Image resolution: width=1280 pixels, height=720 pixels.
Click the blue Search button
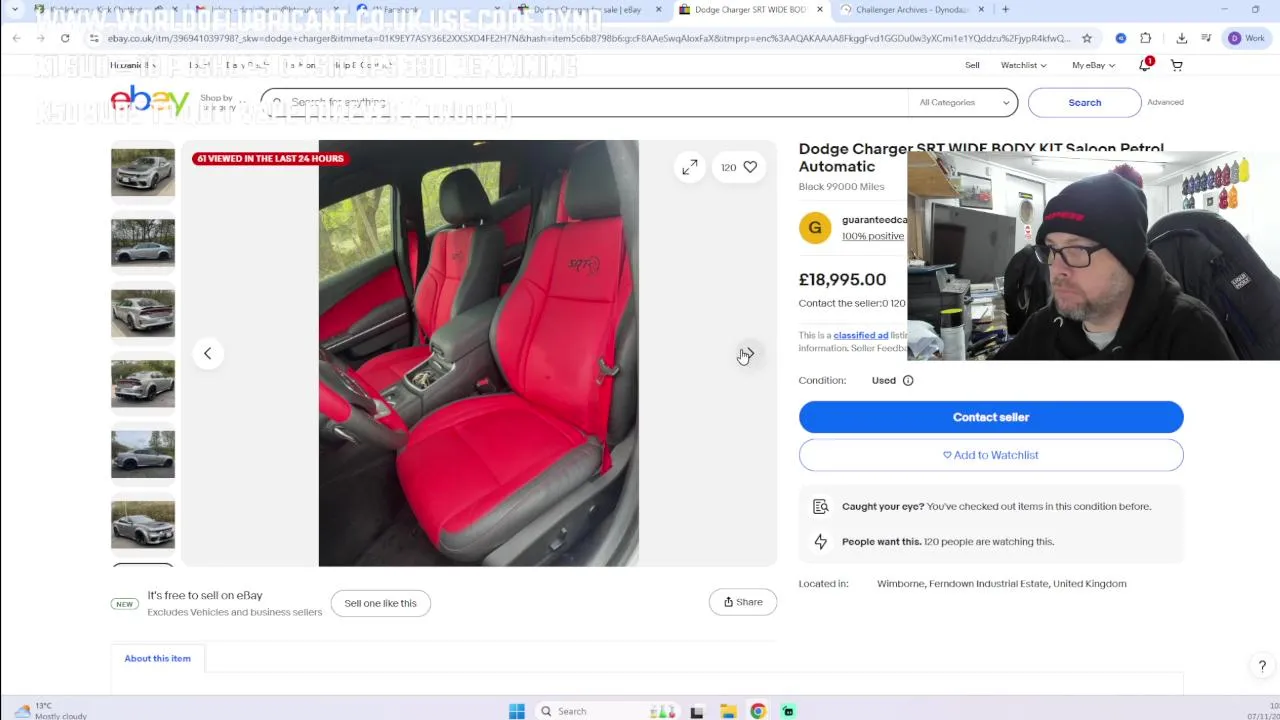(1084, 102)
